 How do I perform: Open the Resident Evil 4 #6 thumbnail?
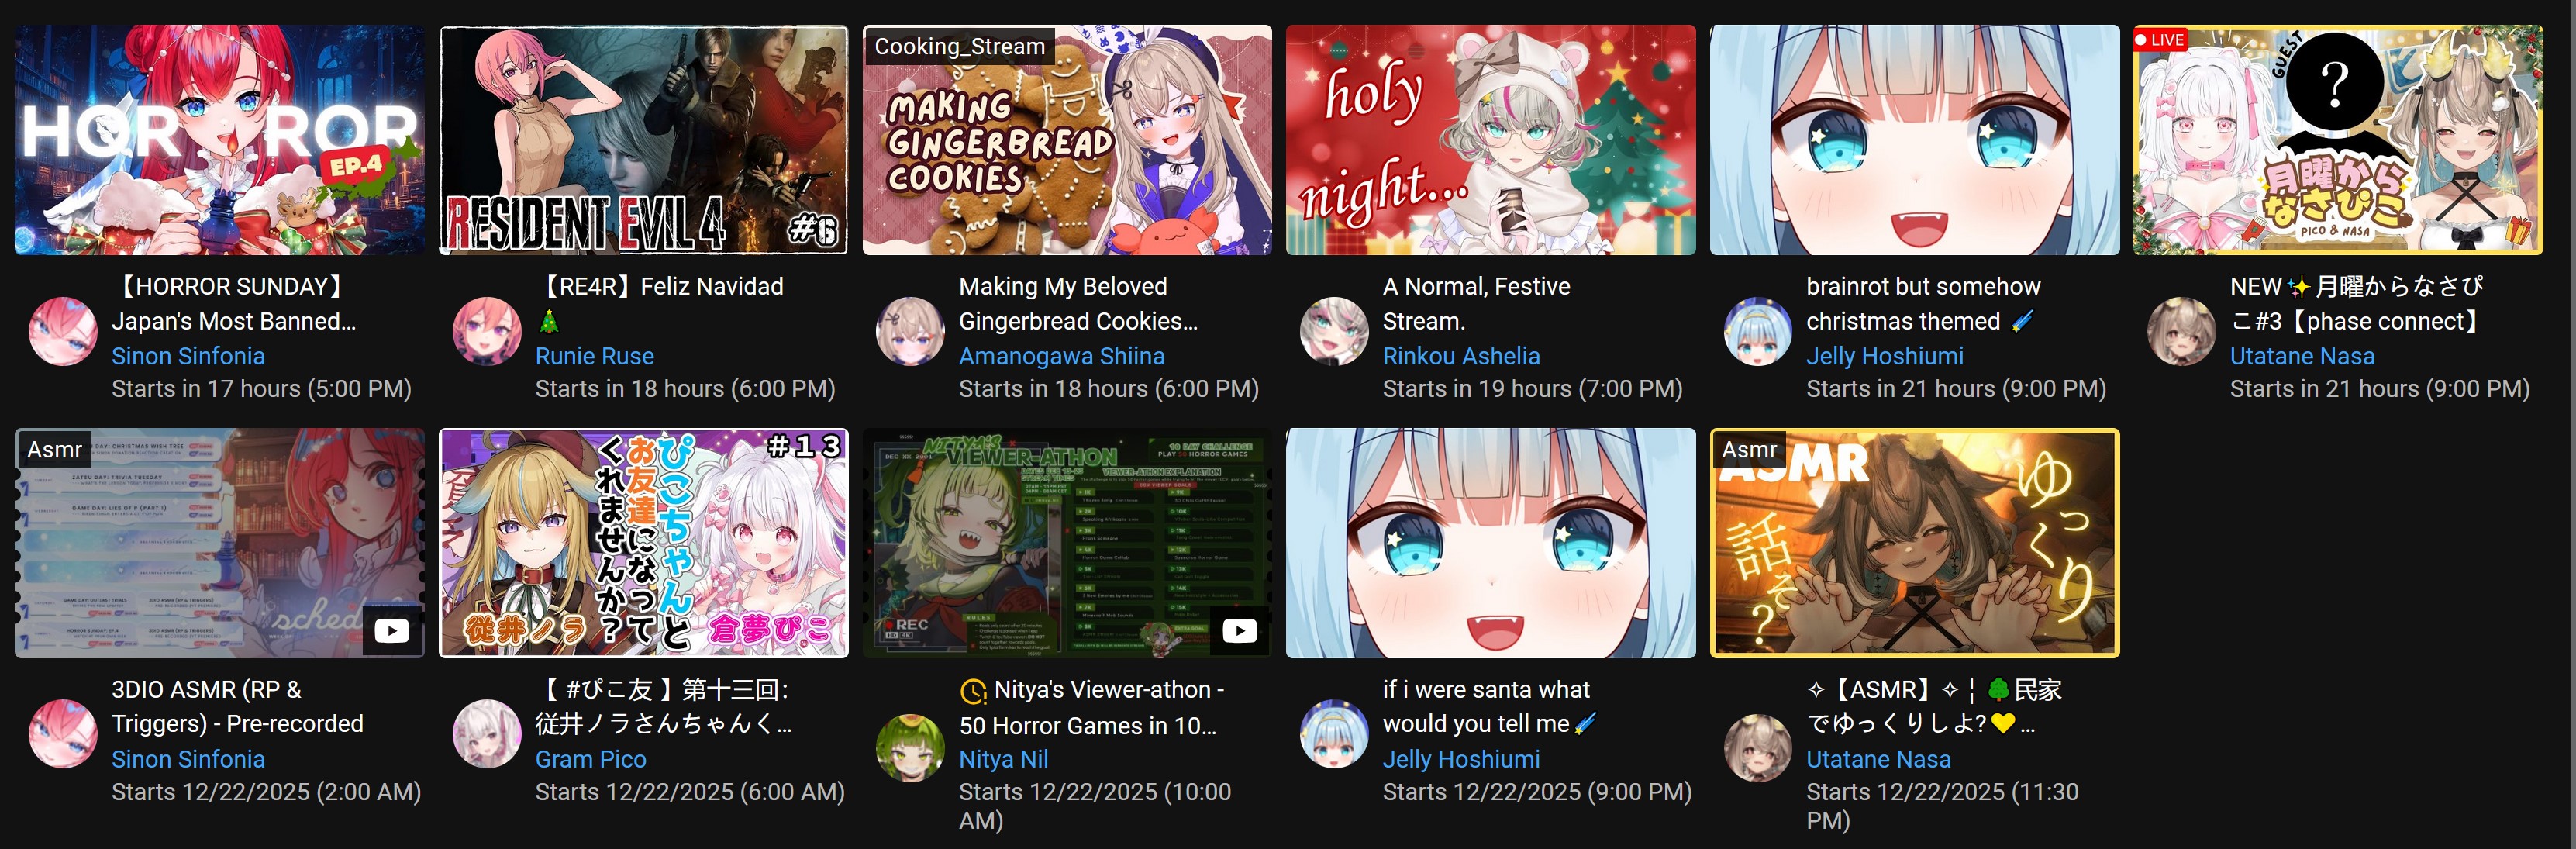pos(644,140)
